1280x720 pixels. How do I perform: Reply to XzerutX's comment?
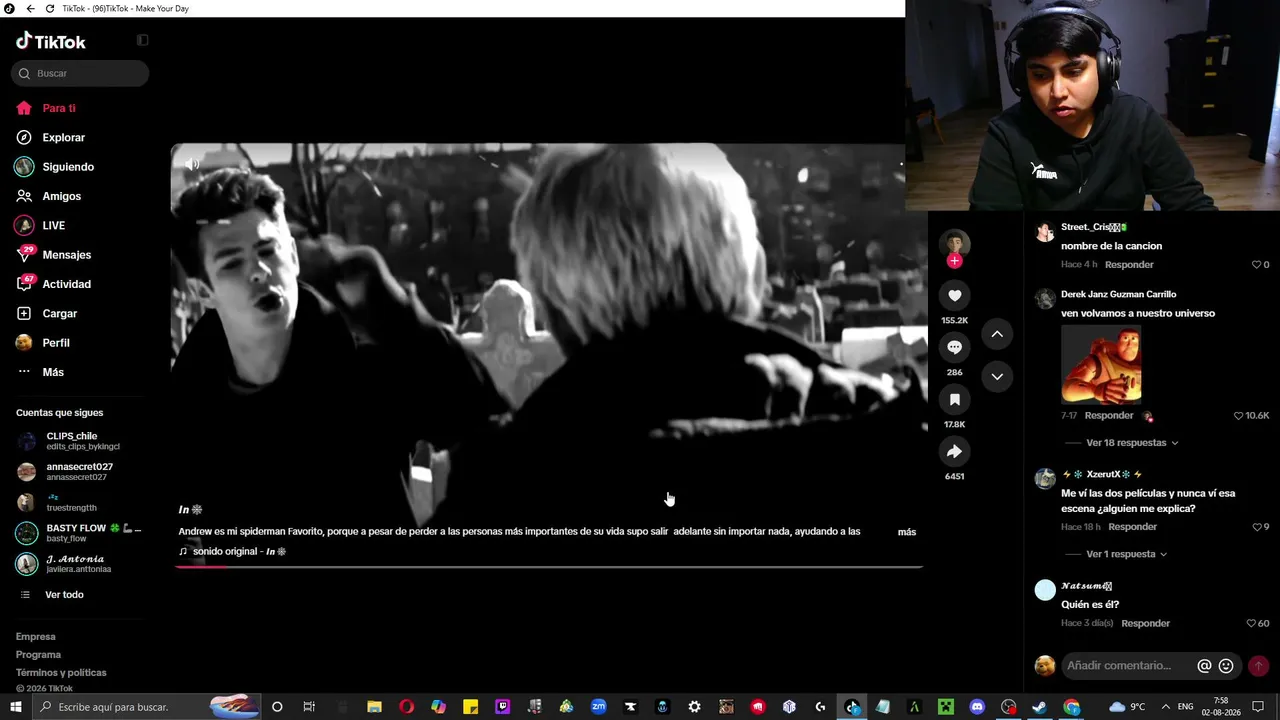pos(1133,527)
